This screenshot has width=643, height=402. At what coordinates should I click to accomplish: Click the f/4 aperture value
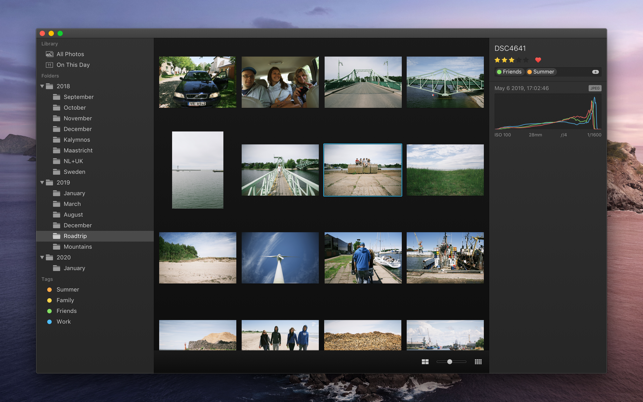564,135
